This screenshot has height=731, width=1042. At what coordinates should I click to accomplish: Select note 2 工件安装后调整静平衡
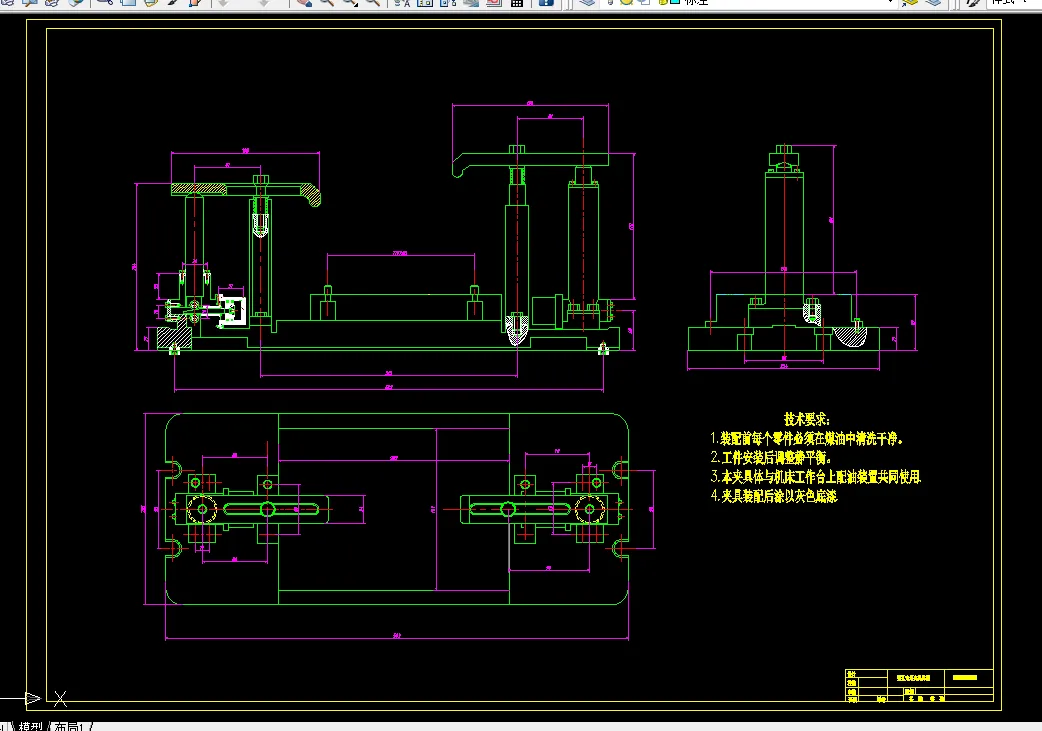coord(771,458)
